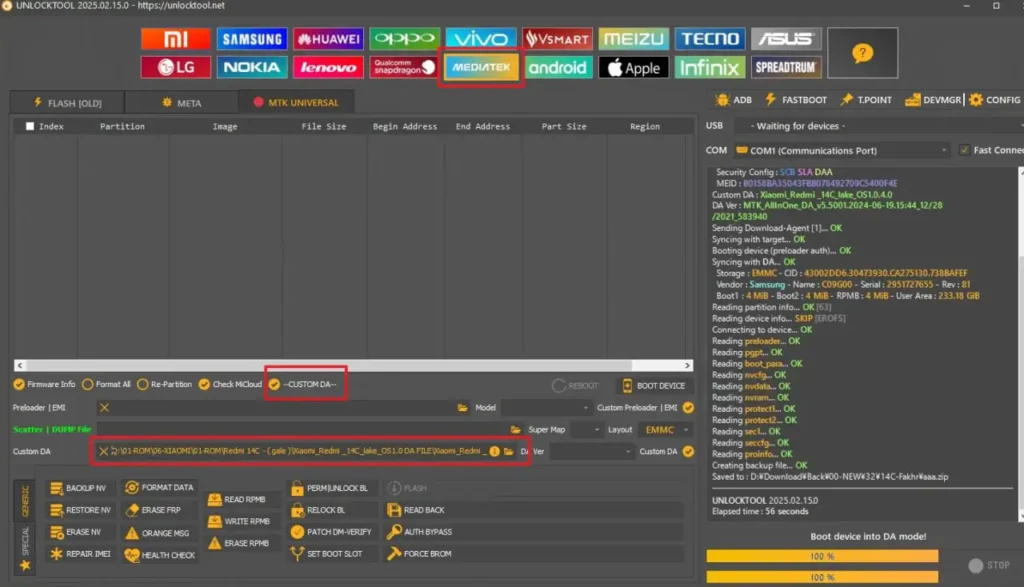
Task: Select the MediaTek chipset logo
Action: tap(481, 67)
